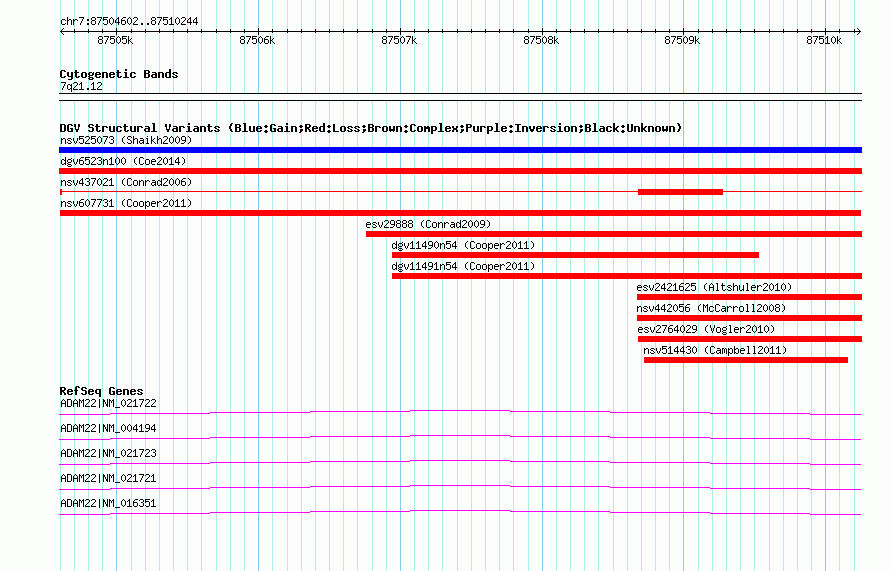Click the 87508k ruler label
Screen dimensions: 890x571
click(541, 40)
